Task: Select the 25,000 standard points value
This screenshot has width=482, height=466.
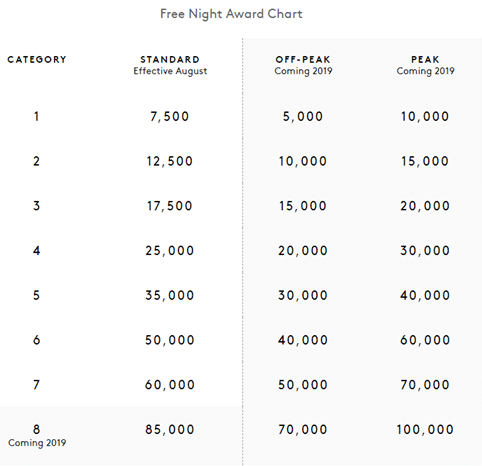Action: tap(170, 251)
